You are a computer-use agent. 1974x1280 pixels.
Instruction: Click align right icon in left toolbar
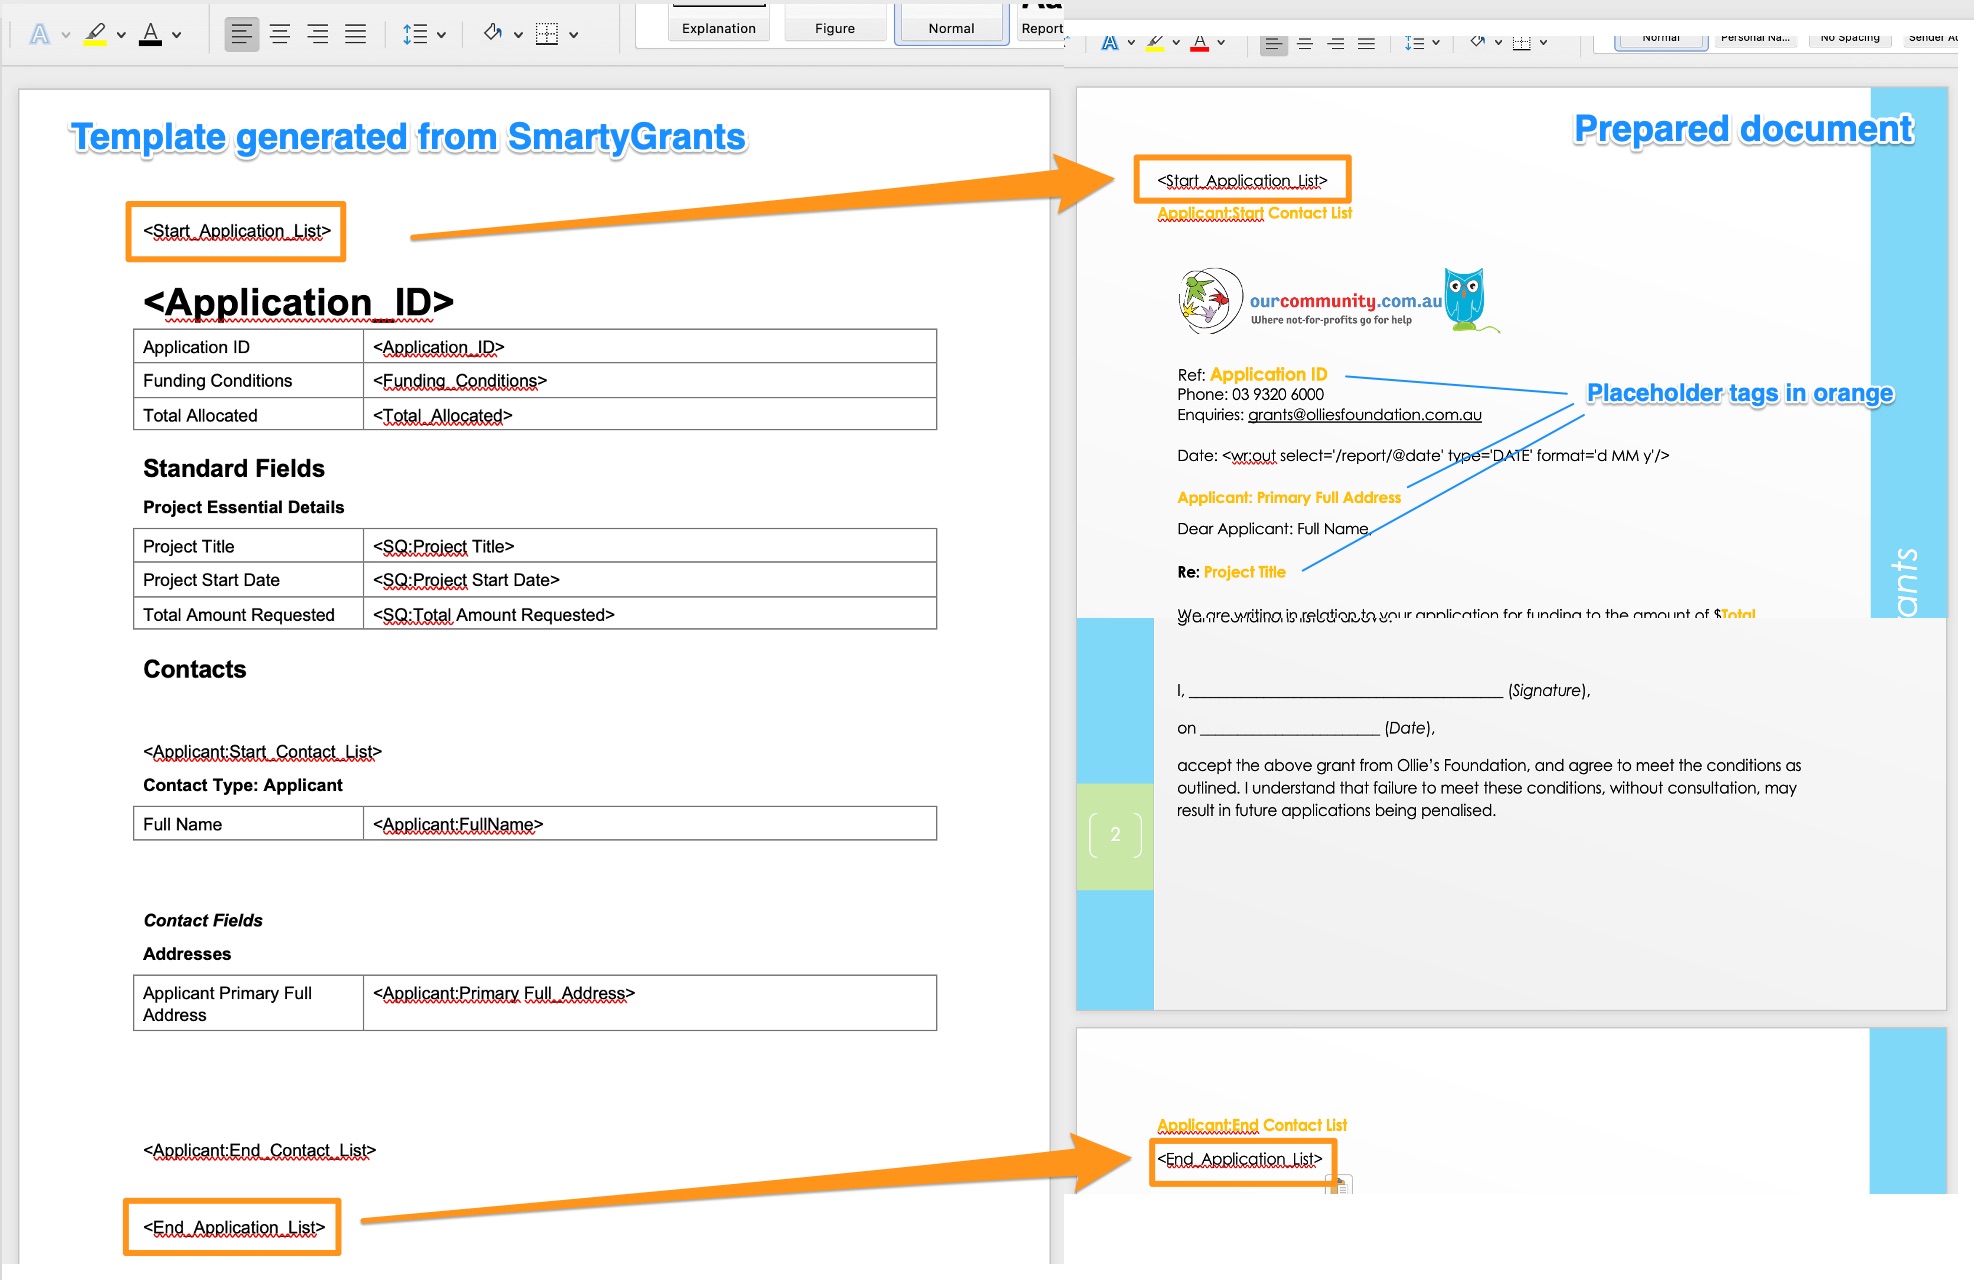[x=318, y=34]
